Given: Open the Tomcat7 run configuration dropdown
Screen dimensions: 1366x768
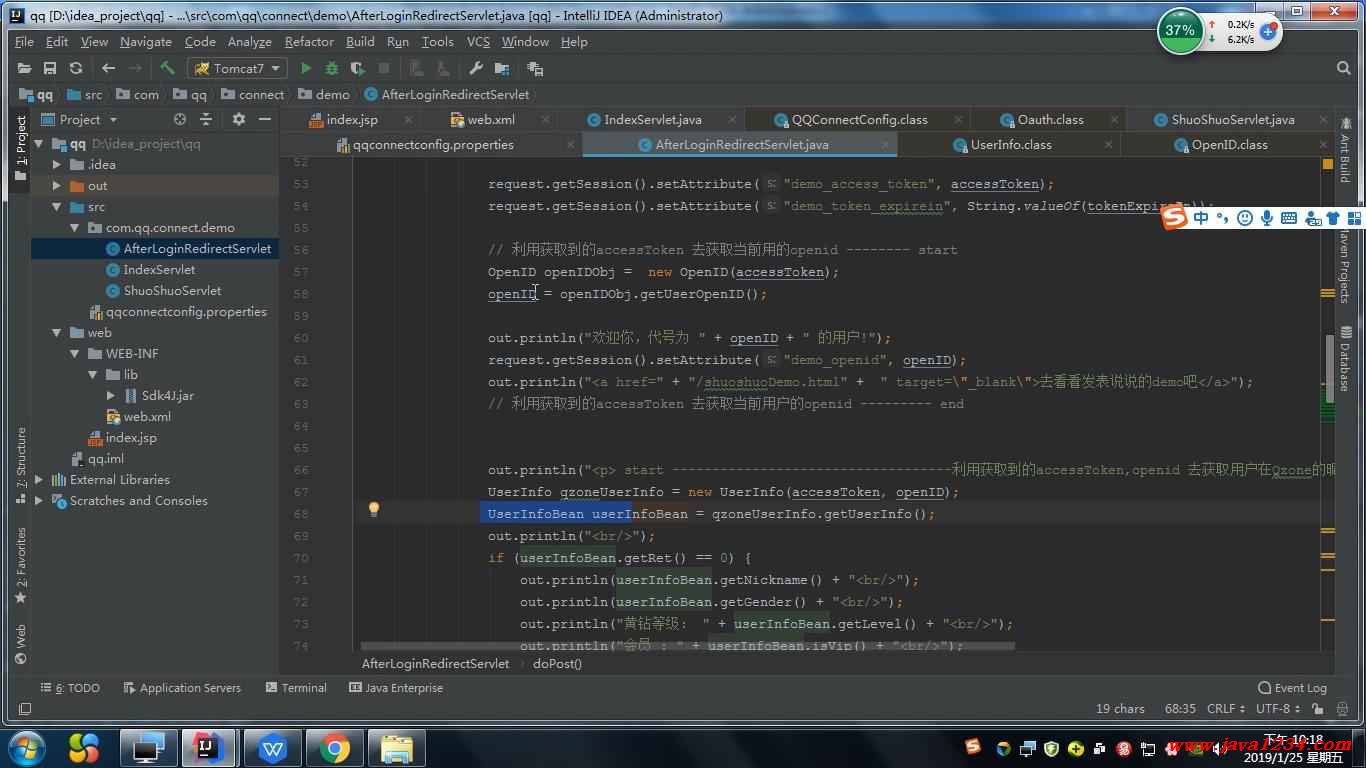Looking at the screenshot, I should click(x=238, y=68).
